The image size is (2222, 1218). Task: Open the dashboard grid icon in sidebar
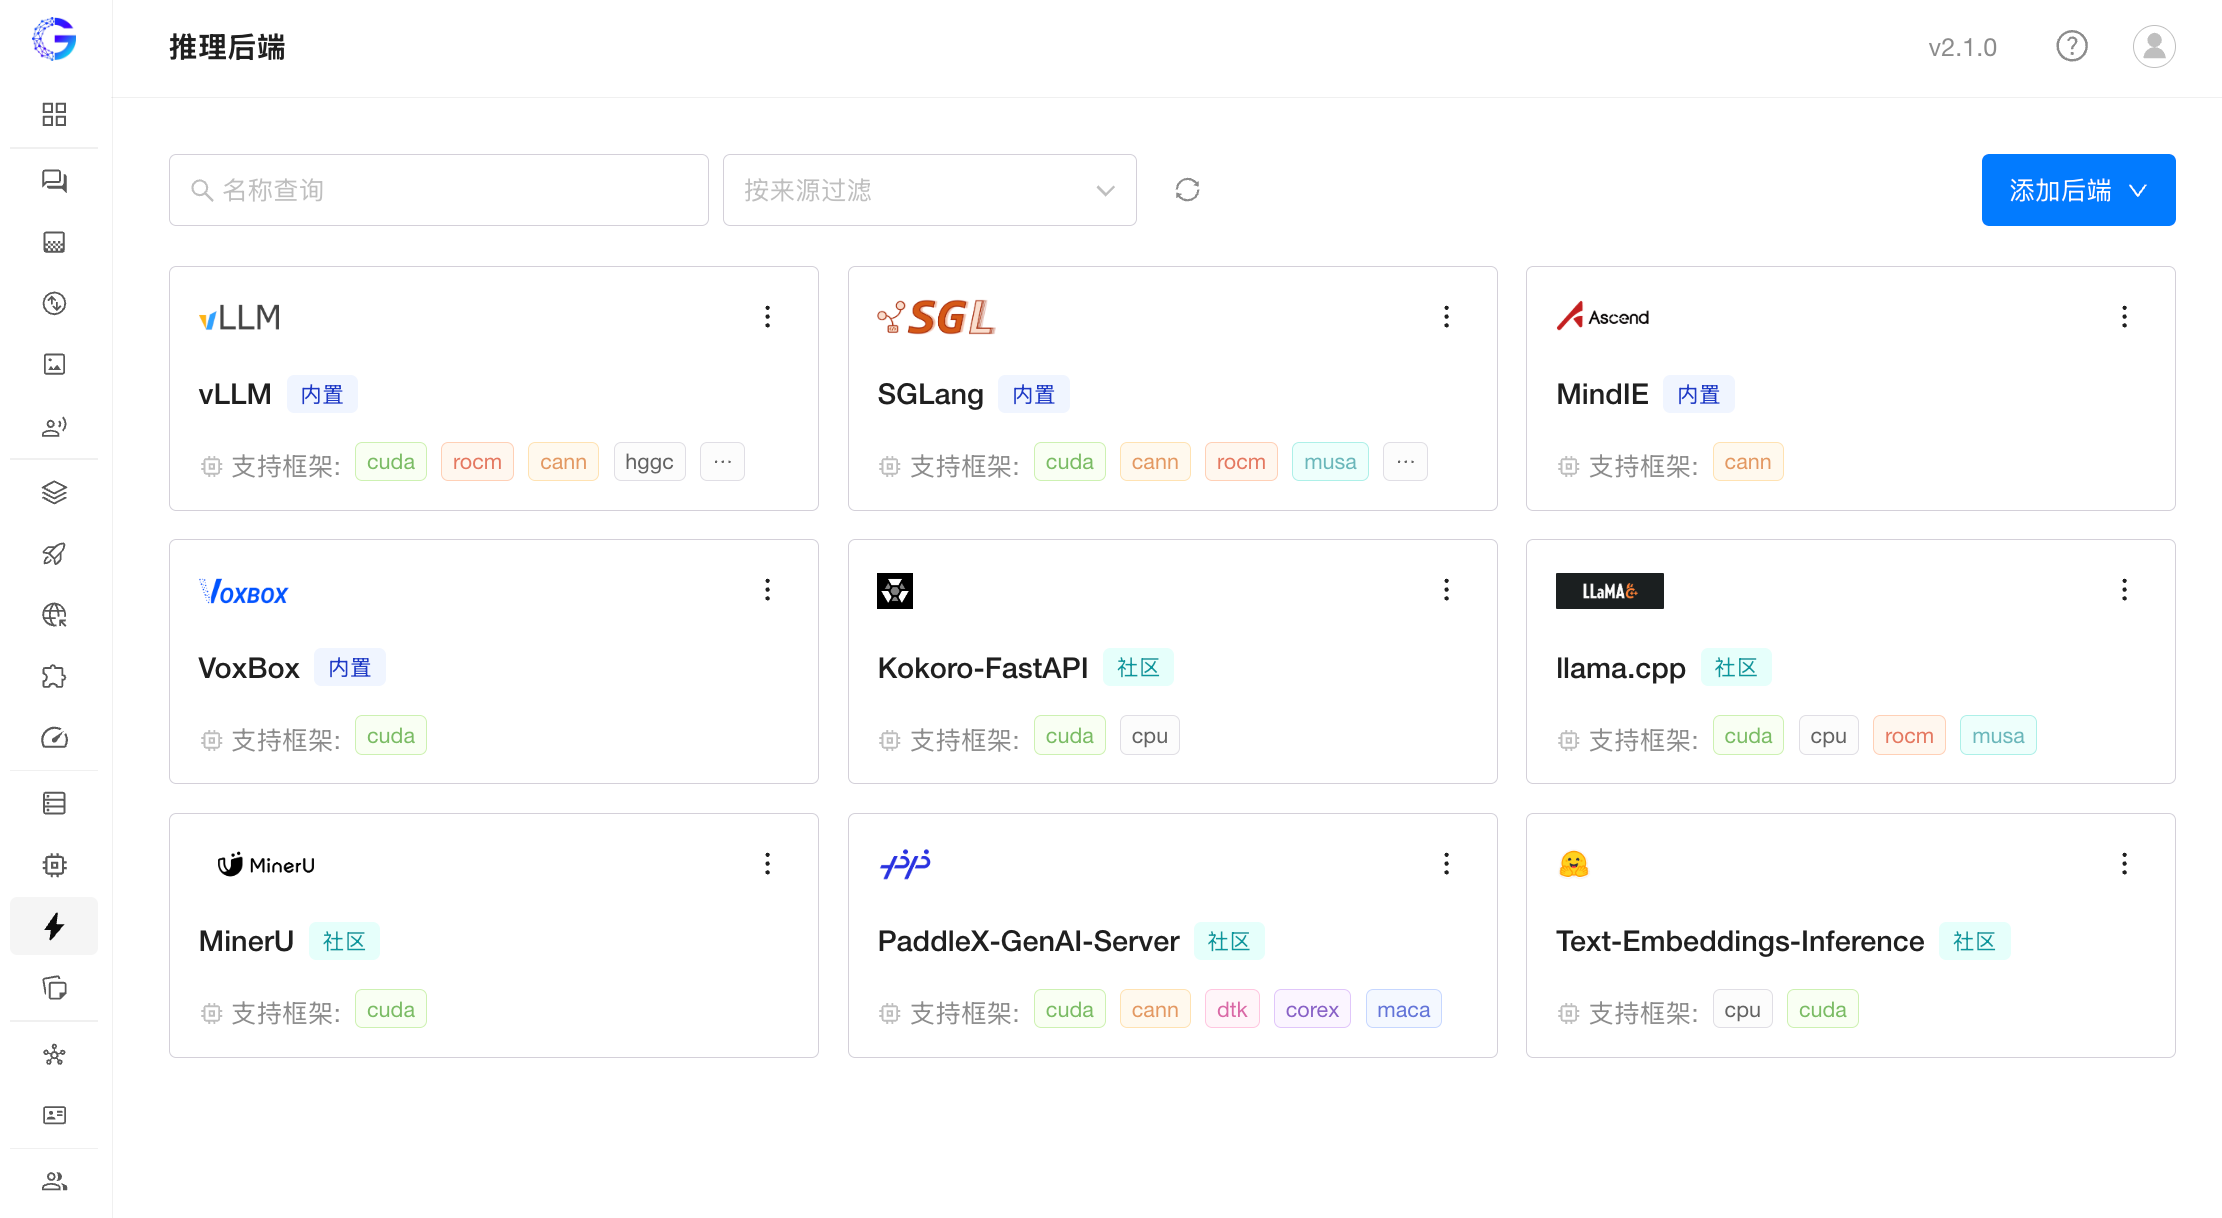[54, 114]
